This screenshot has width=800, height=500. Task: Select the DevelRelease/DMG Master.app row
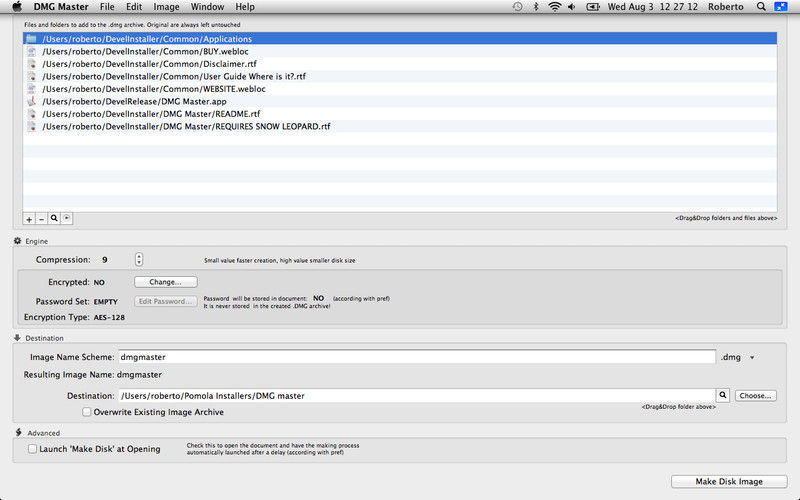(x=400, y=101)
